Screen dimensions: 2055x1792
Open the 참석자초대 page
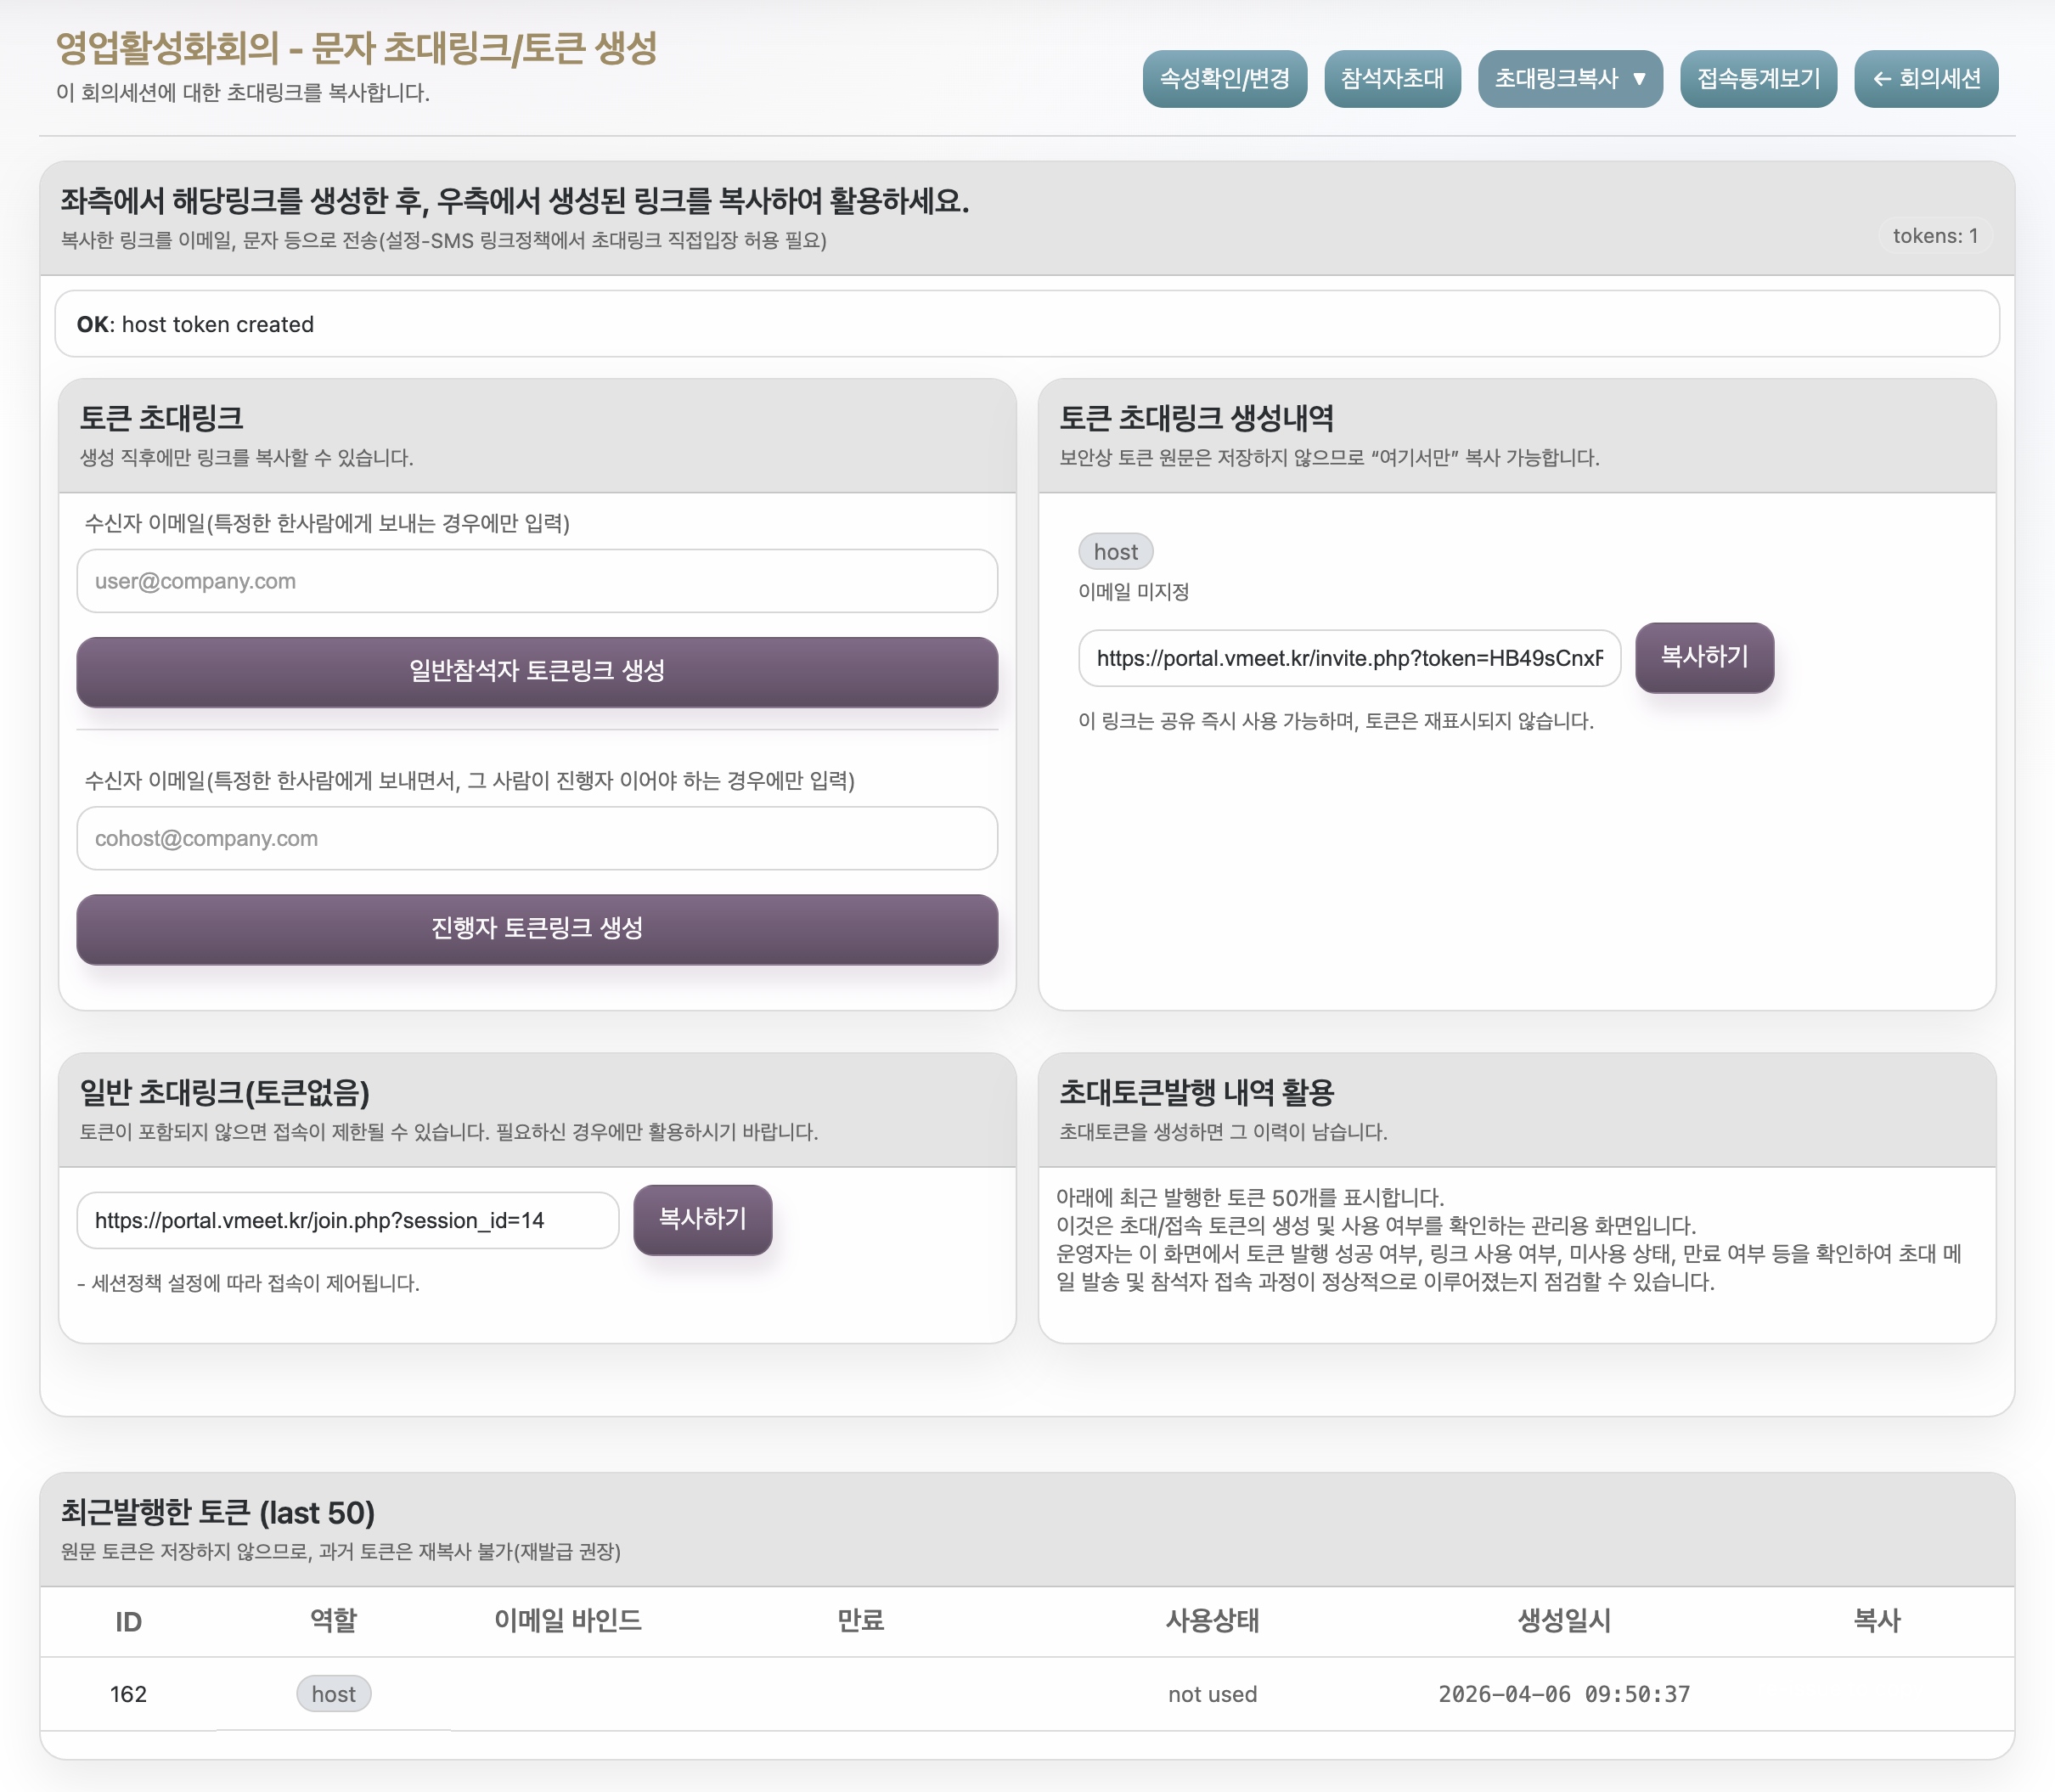(x=1391, y=79)
